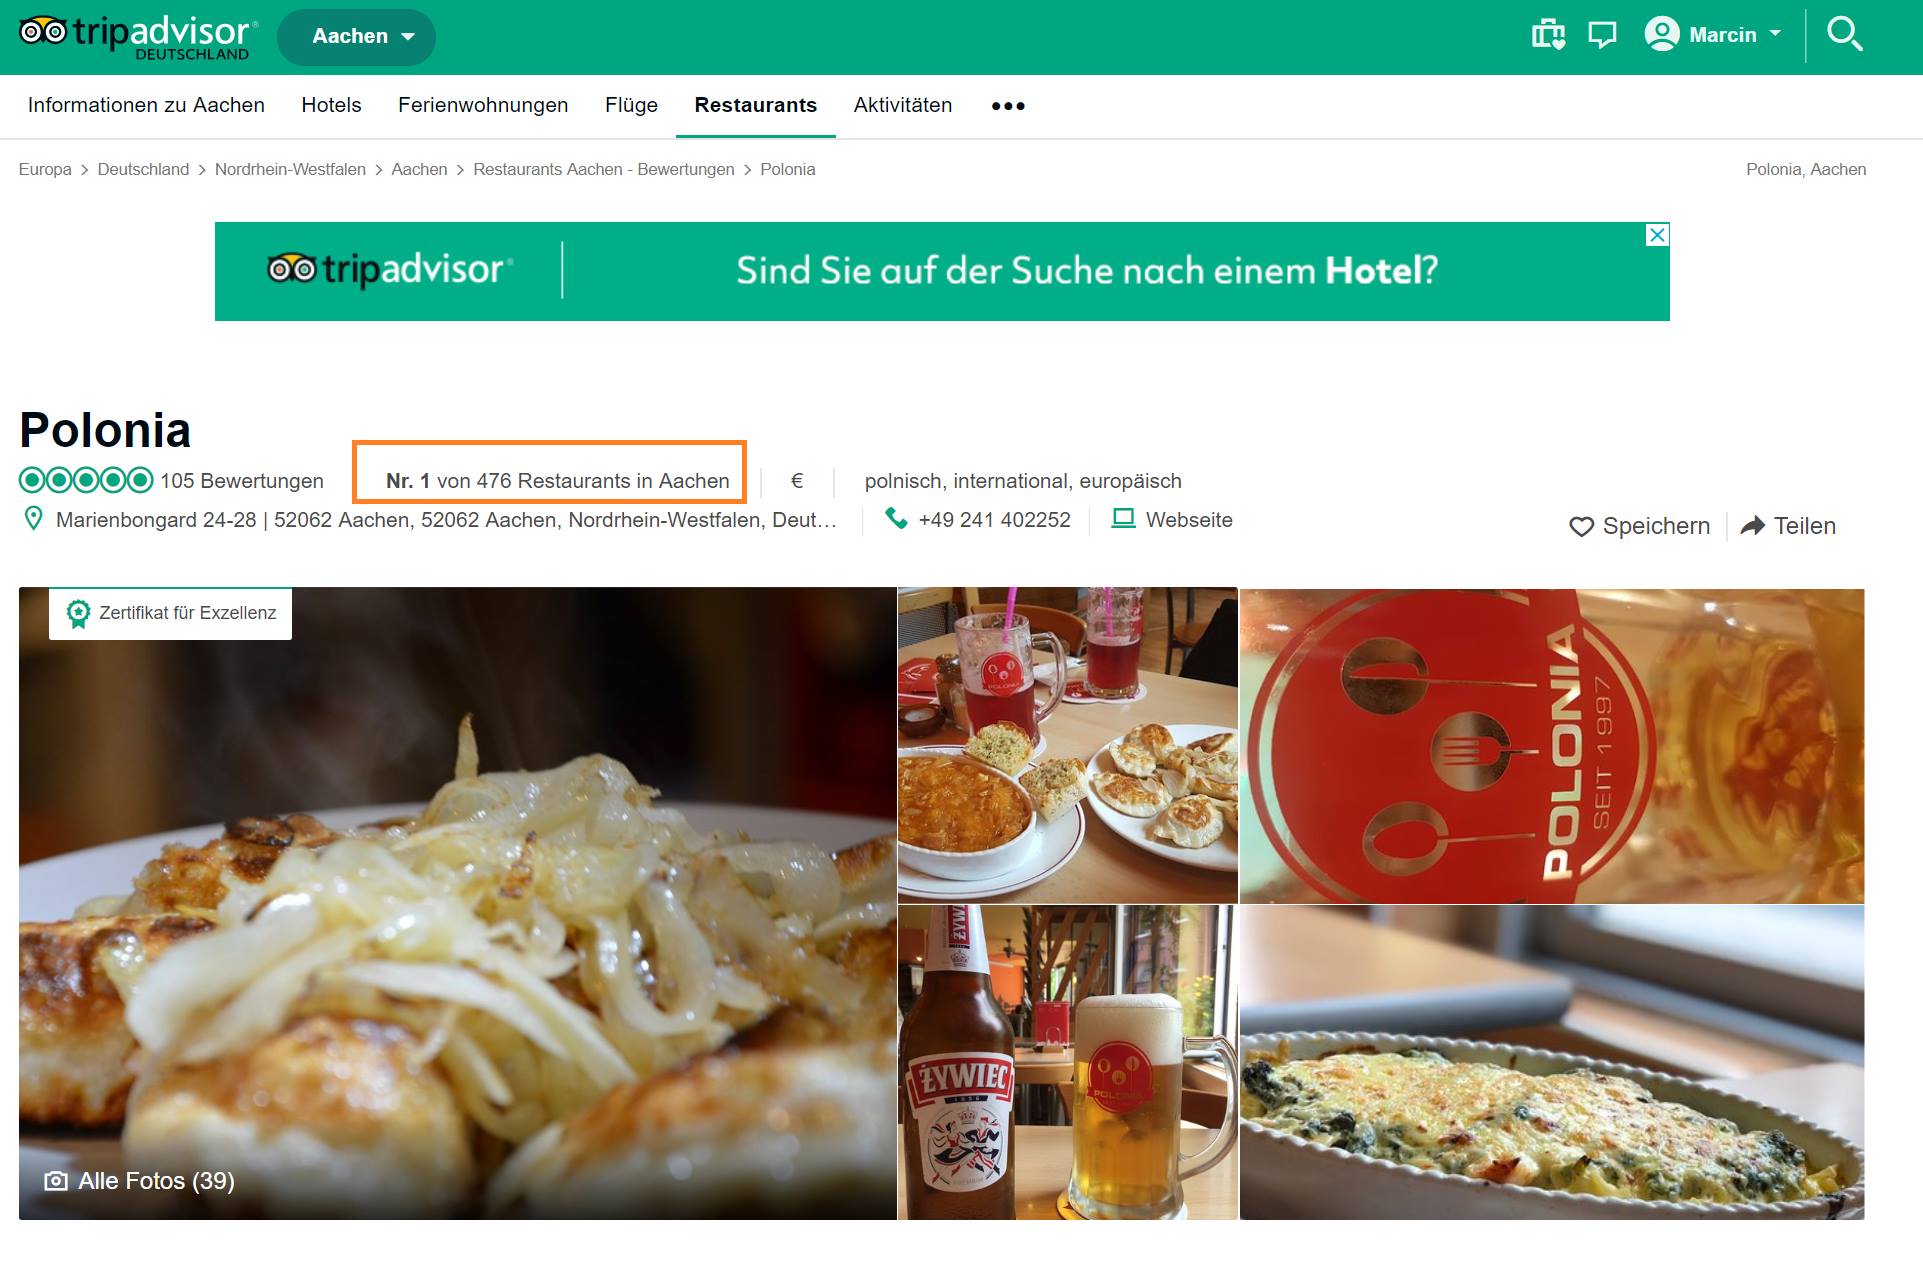The image size is (1923, 1265).
Task: Click the green phone icon
Action: [x=896, y=519]
